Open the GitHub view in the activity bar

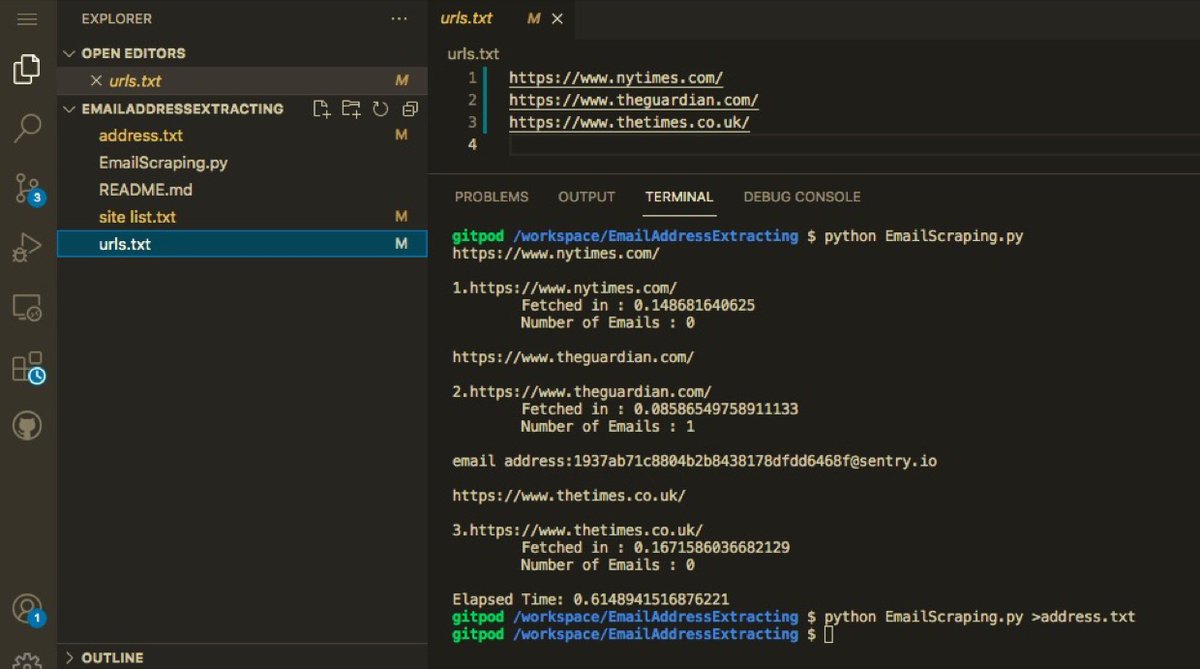coord(27,428)
